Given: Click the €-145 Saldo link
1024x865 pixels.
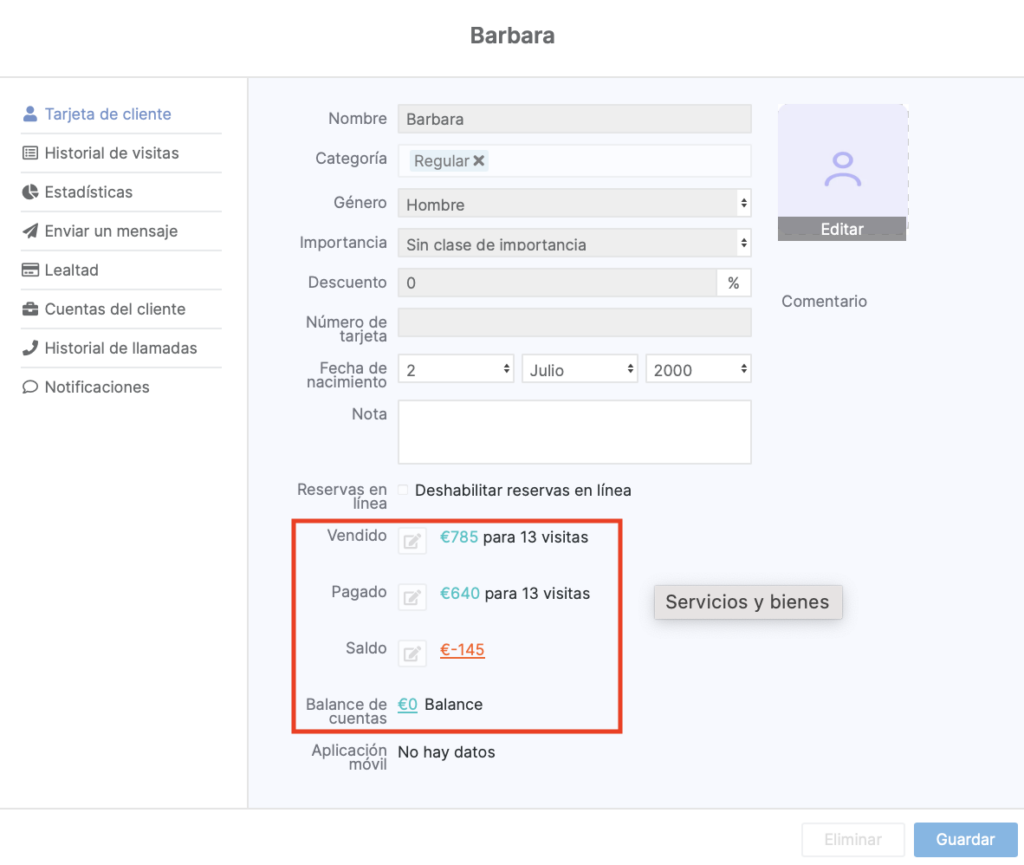Looking at the screenshot, I should 462,650.
